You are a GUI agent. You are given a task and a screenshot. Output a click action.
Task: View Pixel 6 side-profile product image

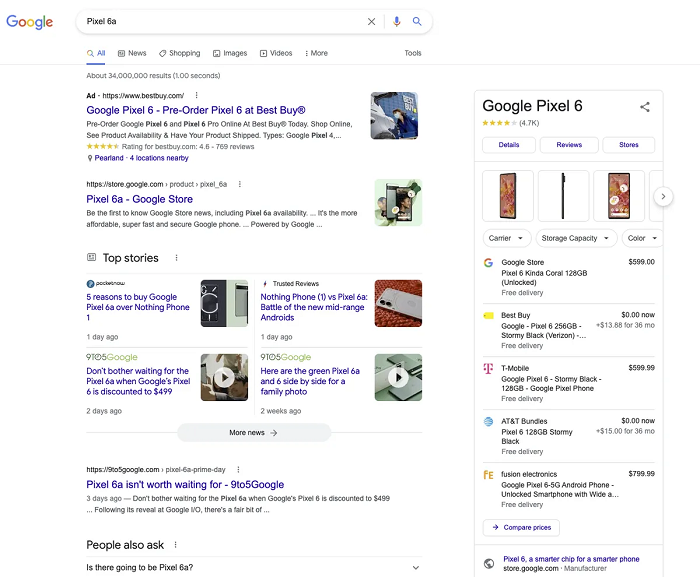click(x=563, y=196)
